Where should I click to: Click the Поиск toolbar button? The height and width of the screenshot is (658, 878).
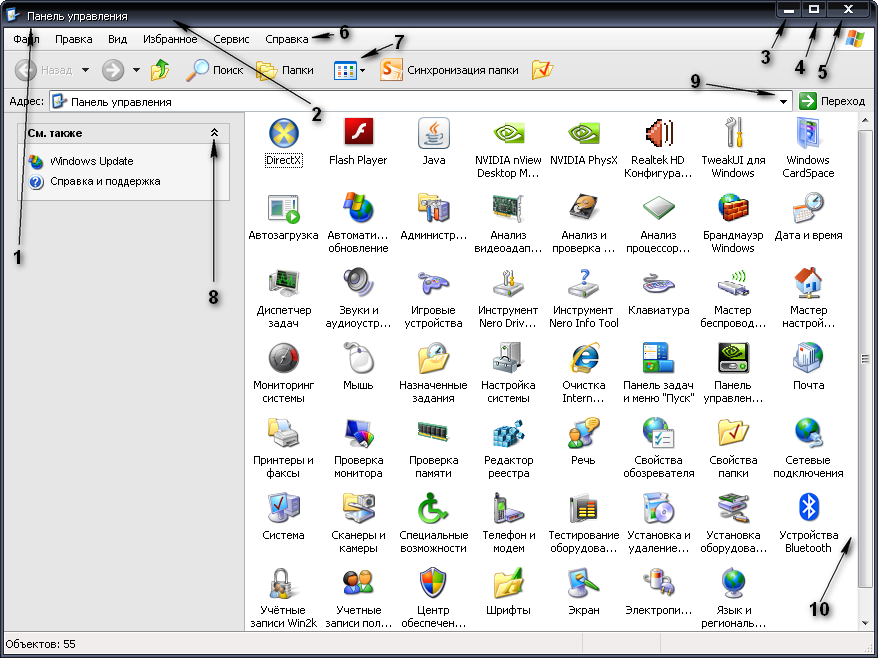tap(215, 70)
